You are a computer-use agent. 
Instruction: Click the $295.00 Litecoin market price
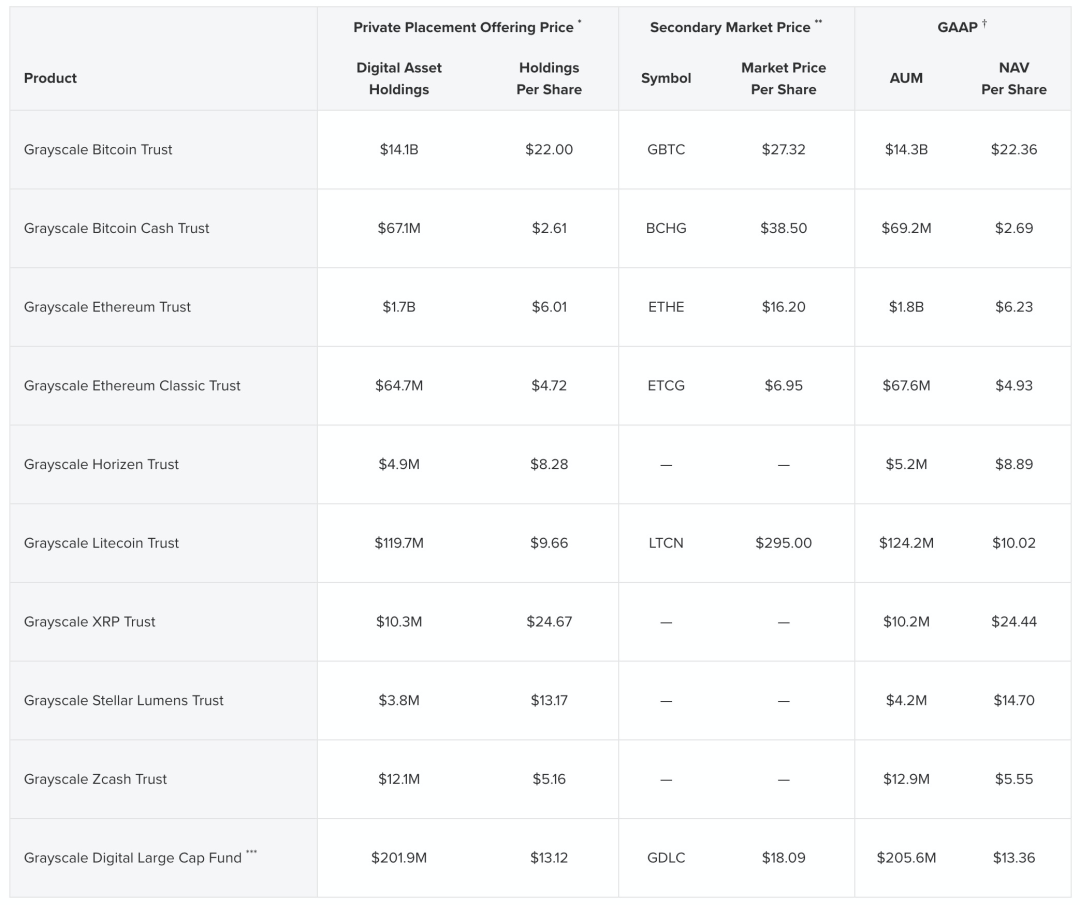point(783,543)
